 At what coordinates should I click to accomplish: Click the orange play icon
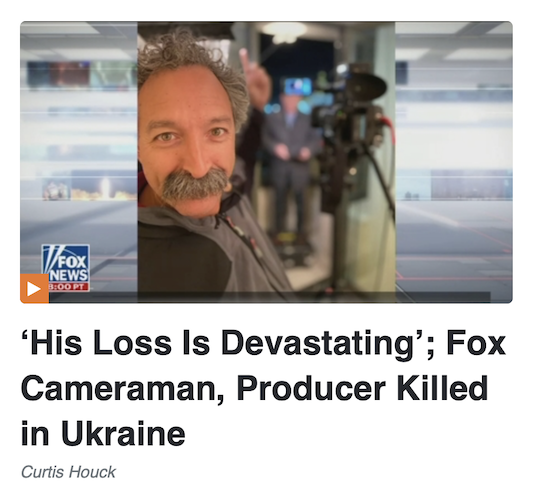[34, 289]
